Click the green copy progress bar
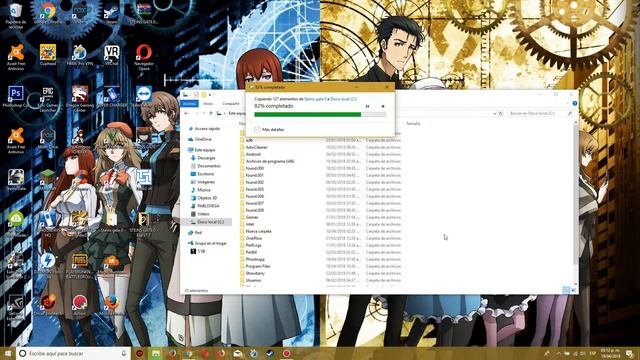The image size is (640, 360). [x=320, y=115]
